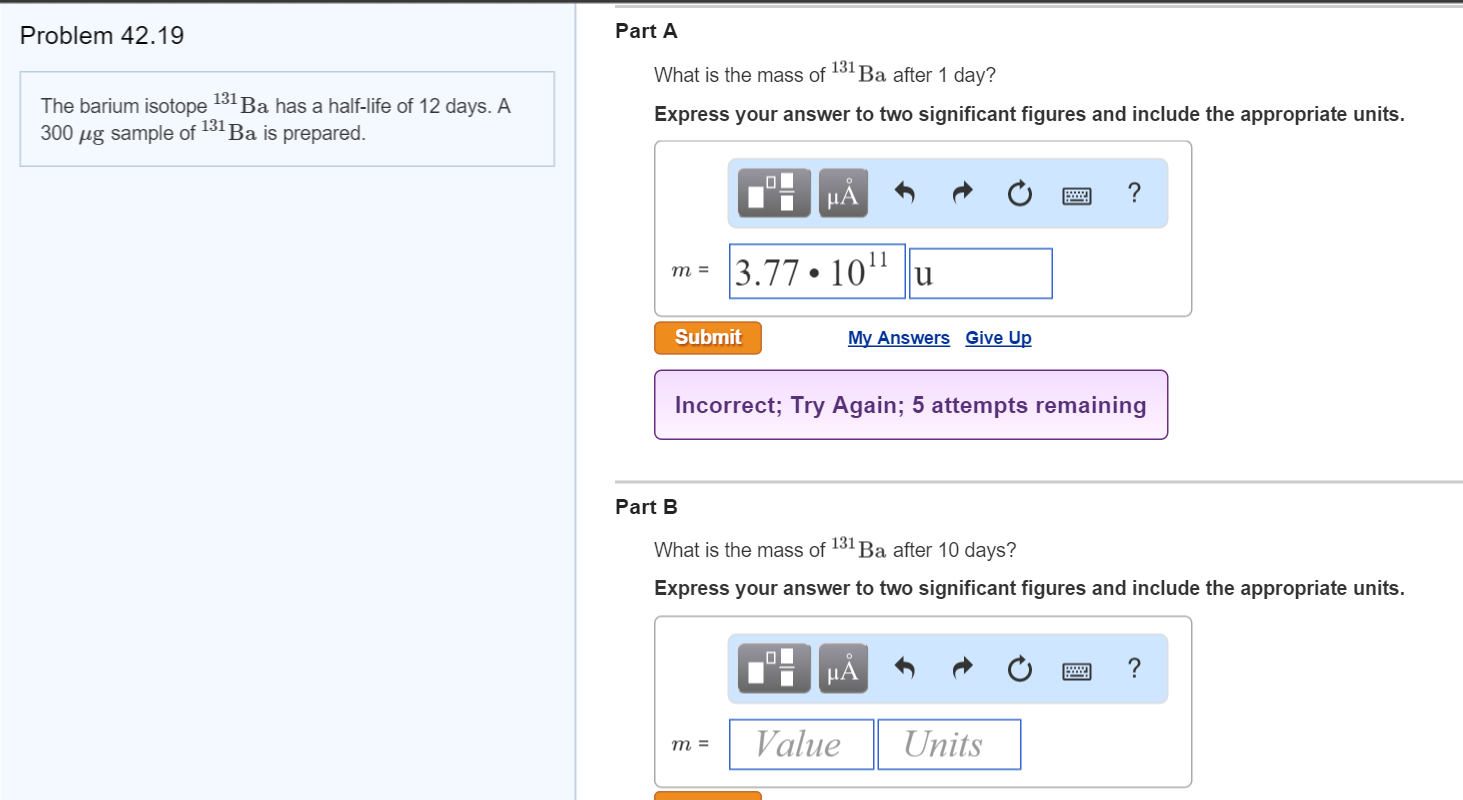Open the templates palette in Part A toolbar
1463x800 pixels.
(x=773, y=192)
